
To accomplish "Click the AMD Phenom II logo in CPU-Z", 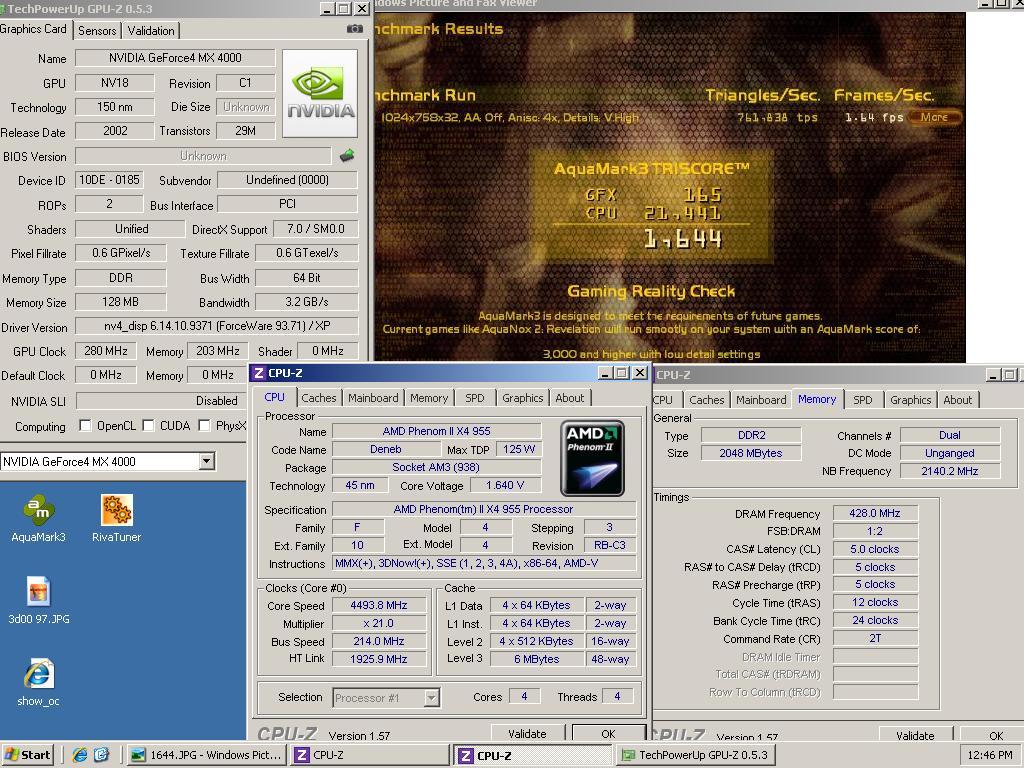I will coord(592,458).
